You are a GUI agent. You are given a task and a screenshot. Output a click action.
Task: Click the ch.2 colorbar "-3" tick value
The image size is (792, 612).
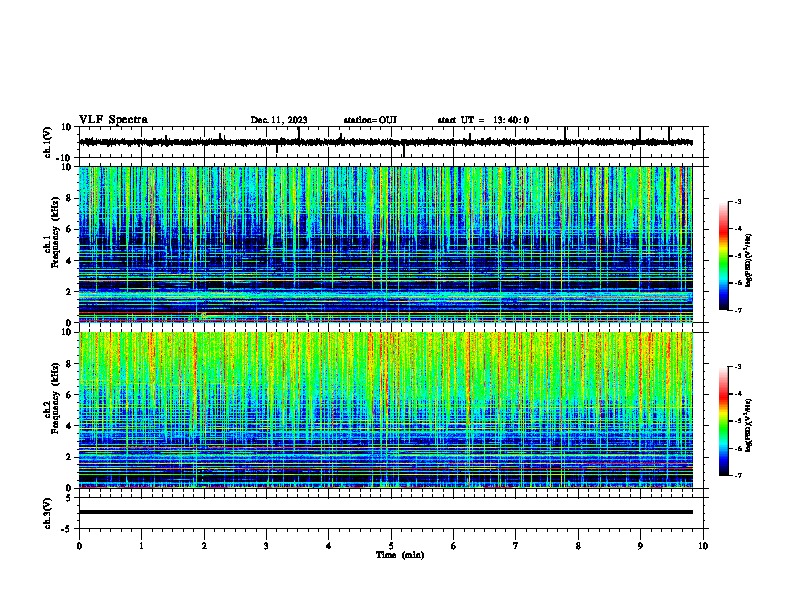(738, 367)
